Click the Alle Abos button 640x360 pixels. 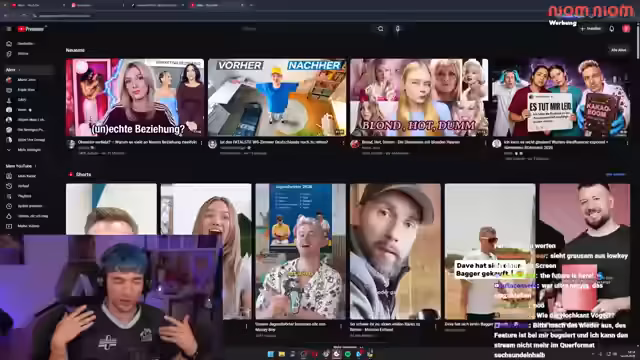(618, 50)
